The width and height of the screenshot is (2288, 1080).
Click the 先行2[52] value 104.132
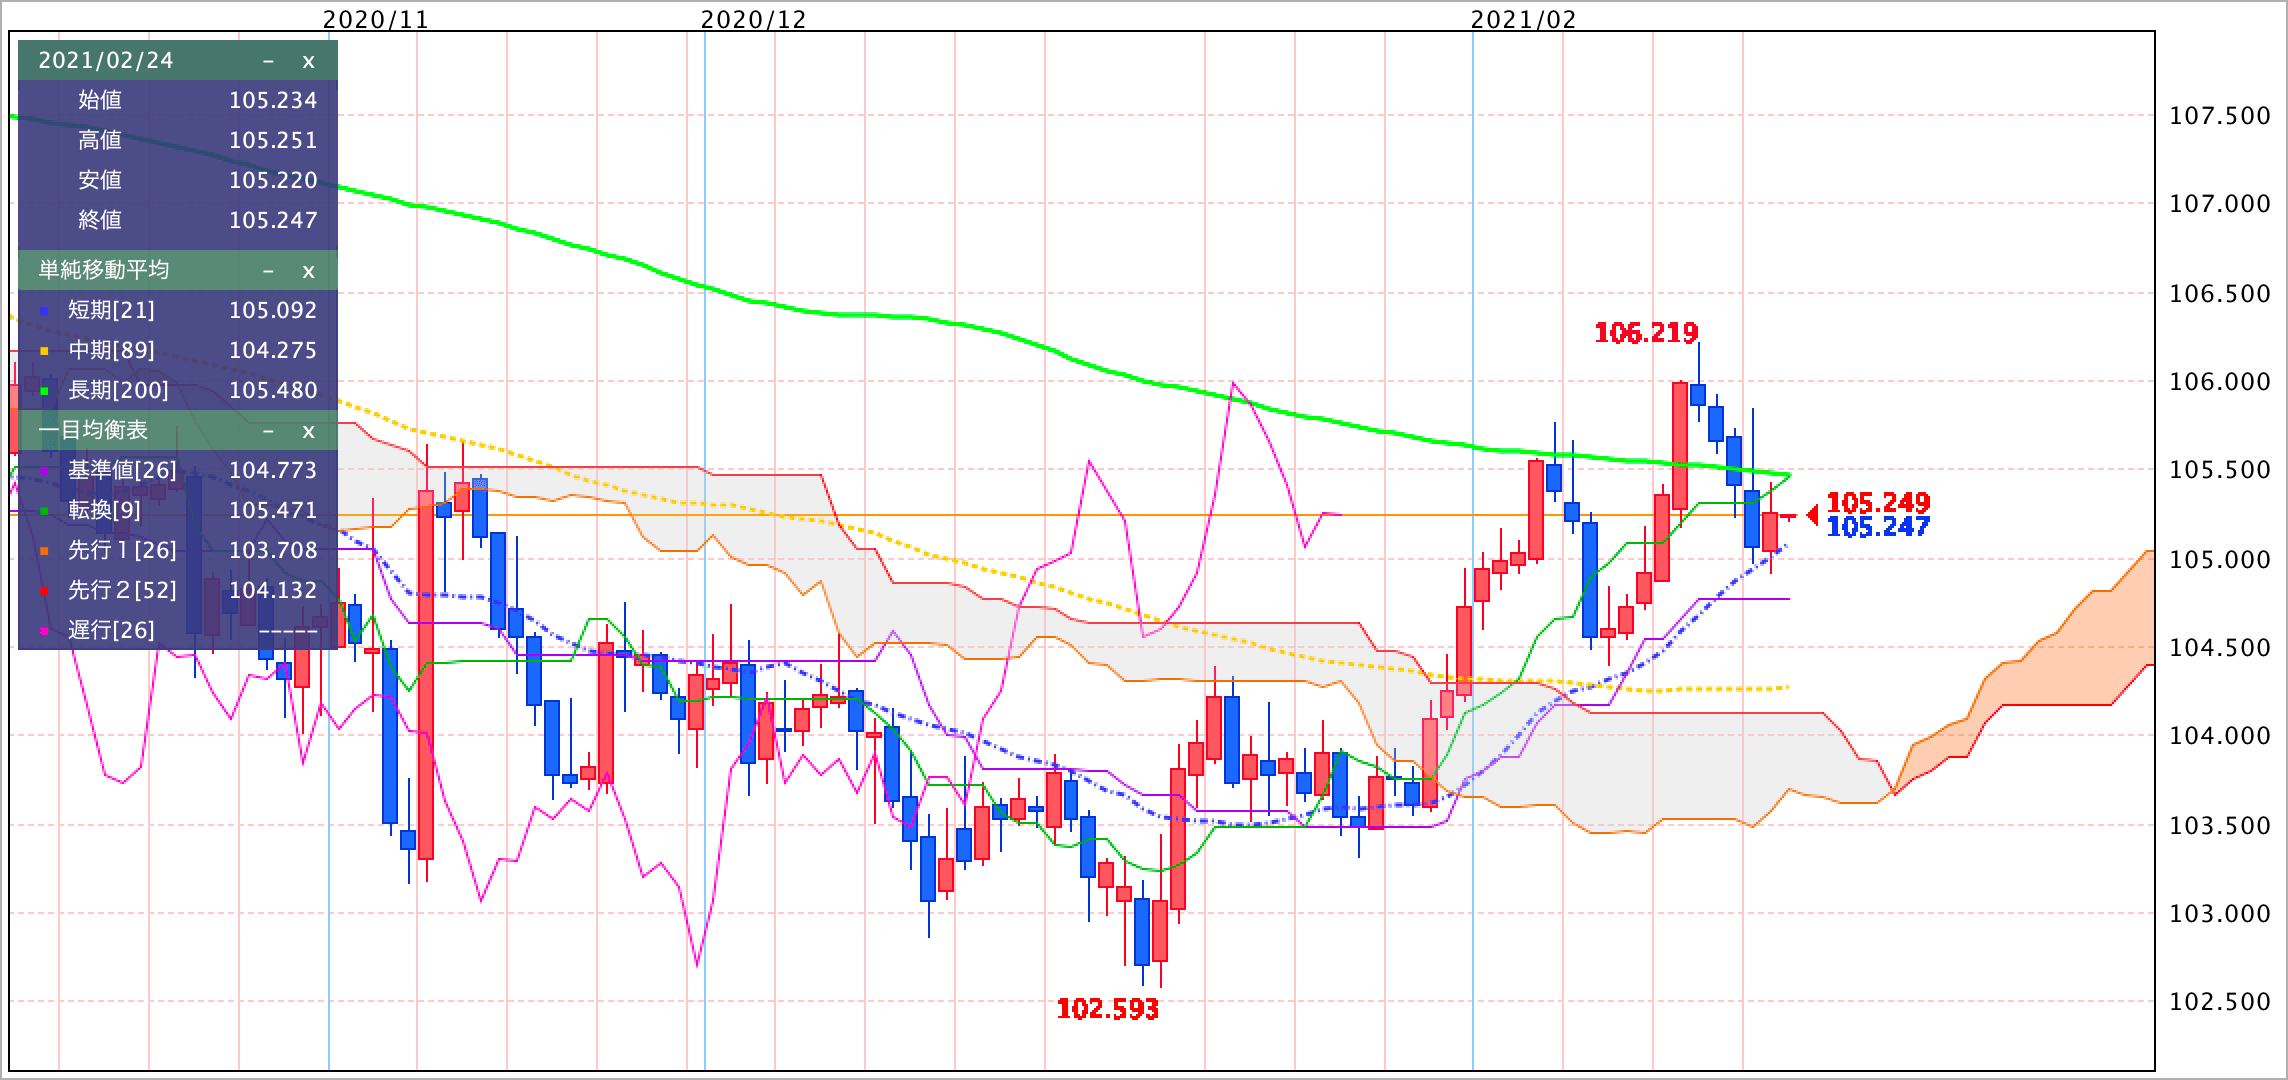[x=273, y=590]
